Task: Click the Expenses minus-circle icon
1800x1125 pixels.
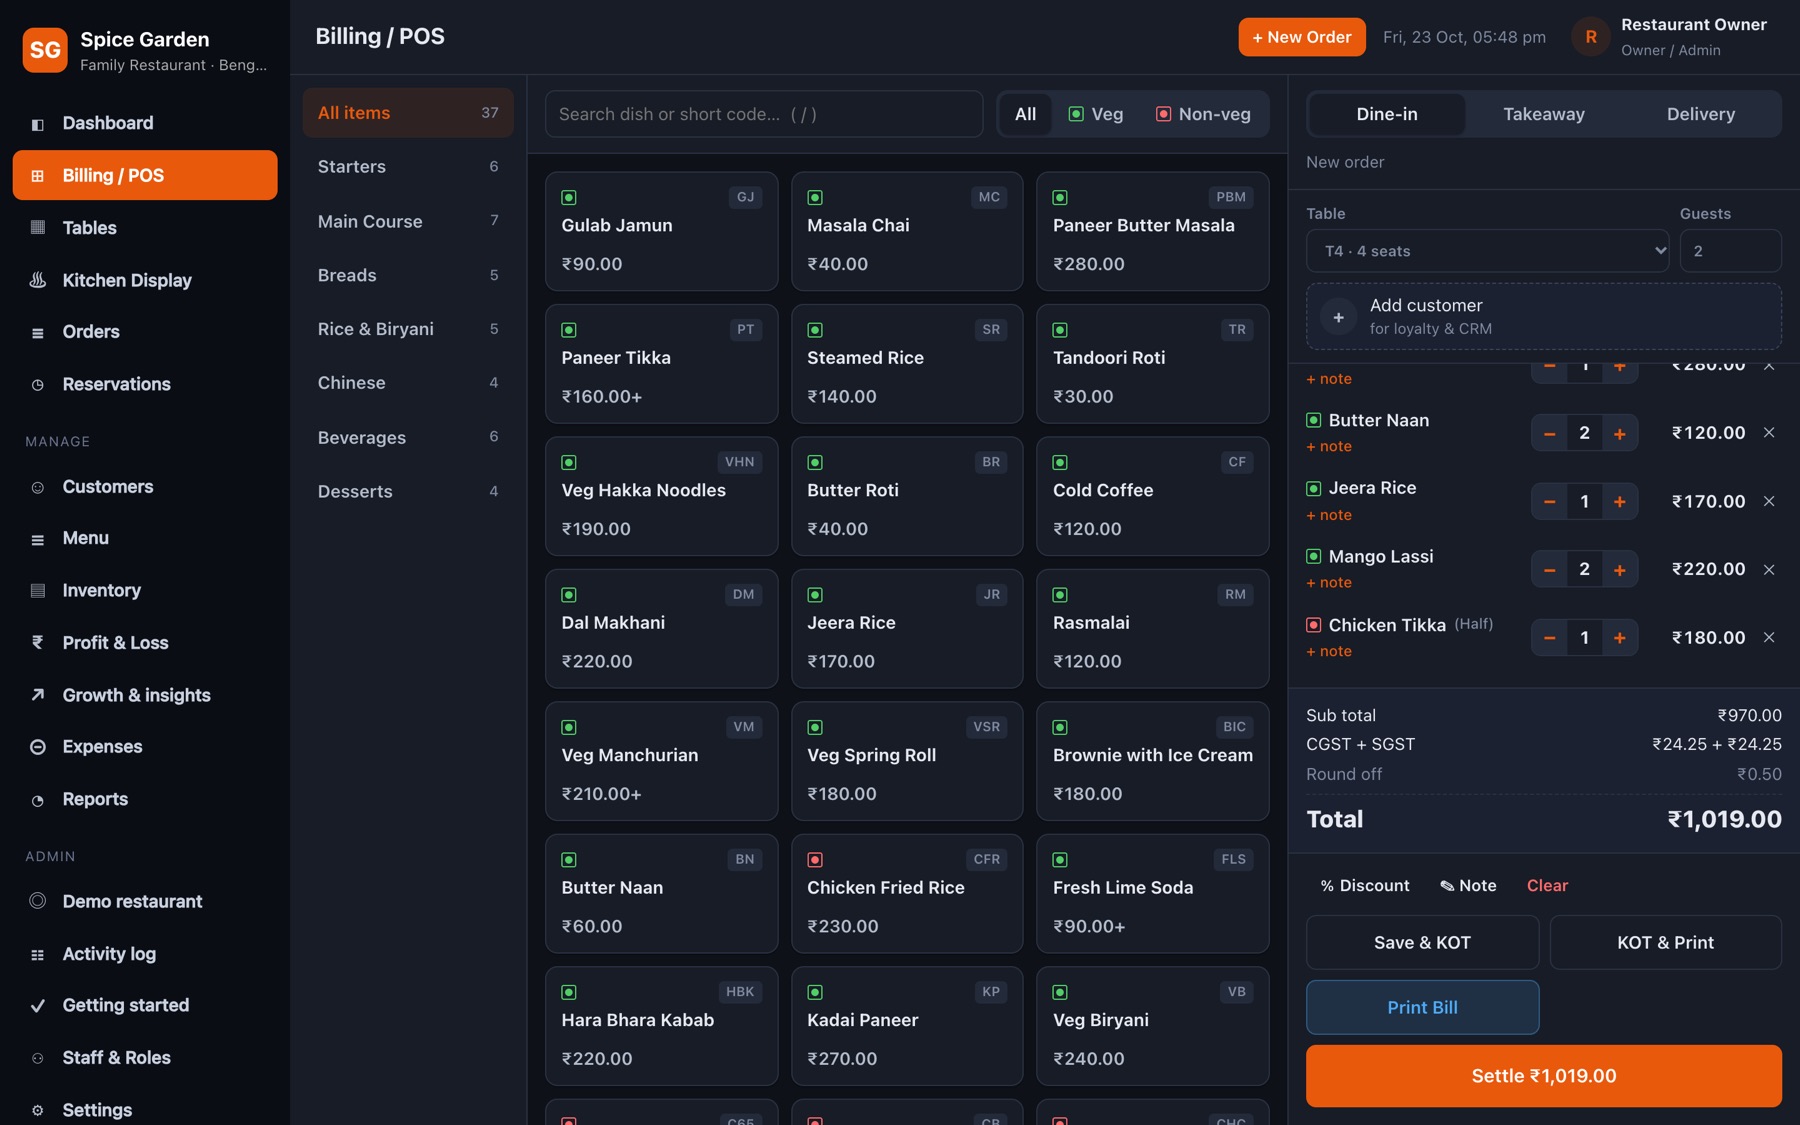Action: pyautogui.click(x=38, y=747)
